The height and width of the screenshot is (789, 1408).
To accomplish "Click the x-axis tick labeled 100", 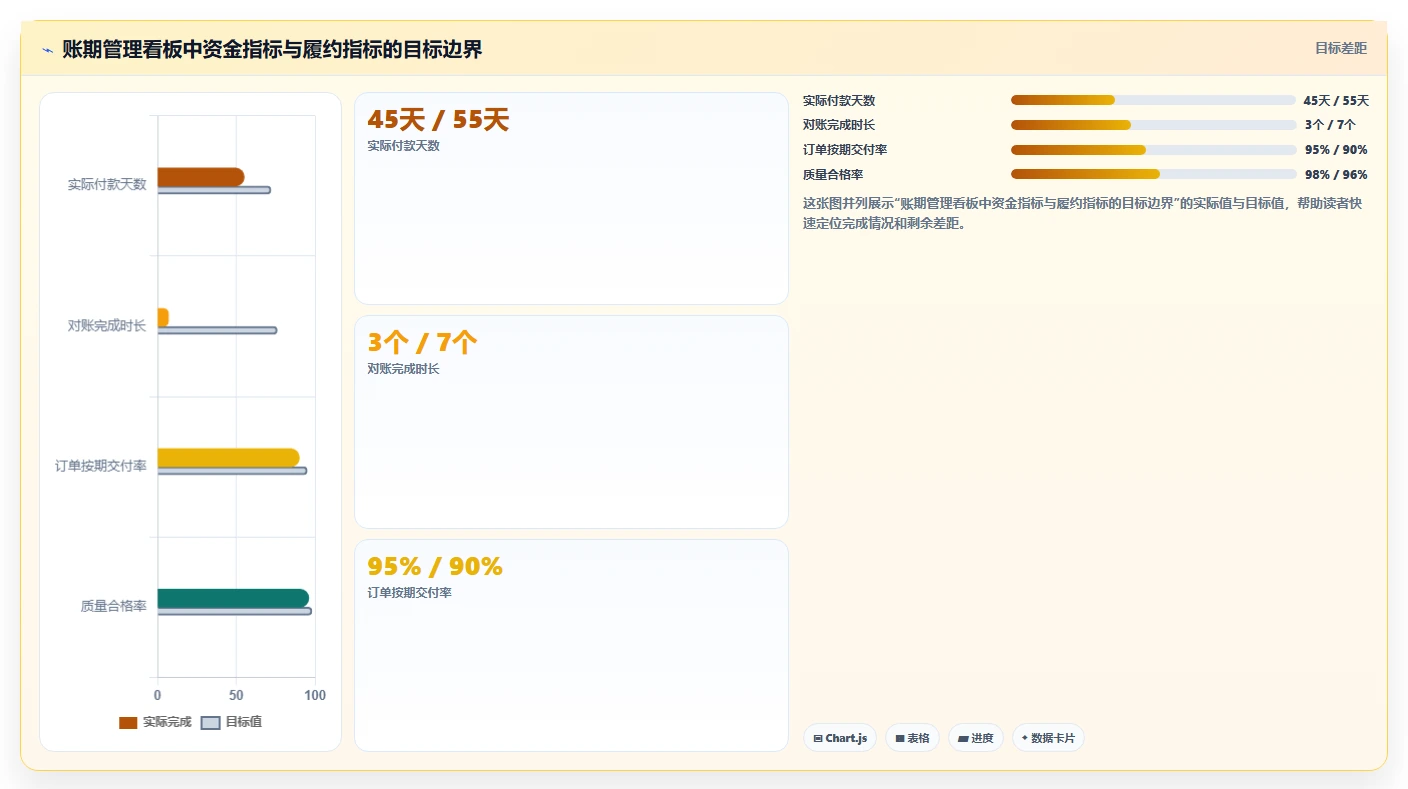I will [315, 695].
